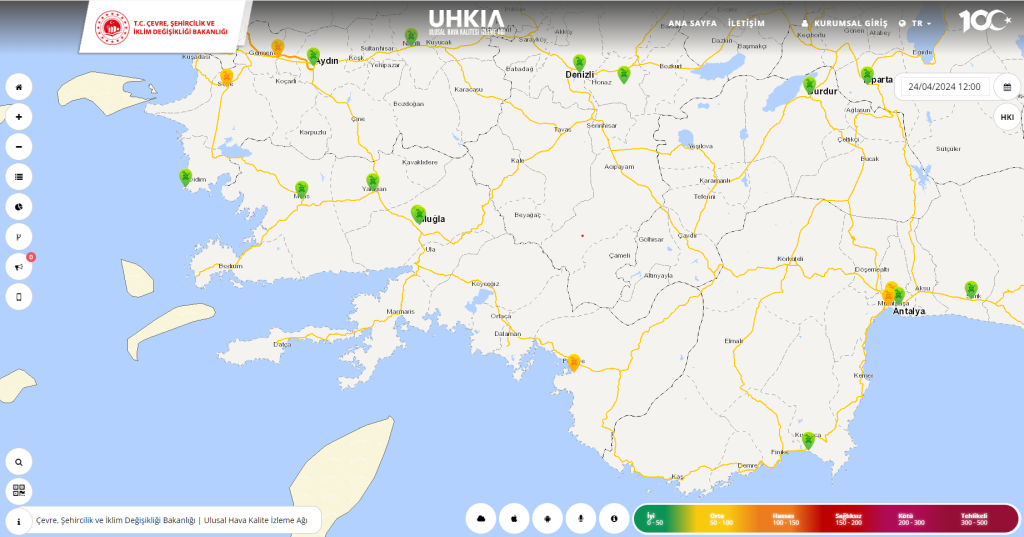The width and height of the screenshot is (1024, 537).
Task: Click the date field 24/04/2024 12:00
Action: coord(944,87)
